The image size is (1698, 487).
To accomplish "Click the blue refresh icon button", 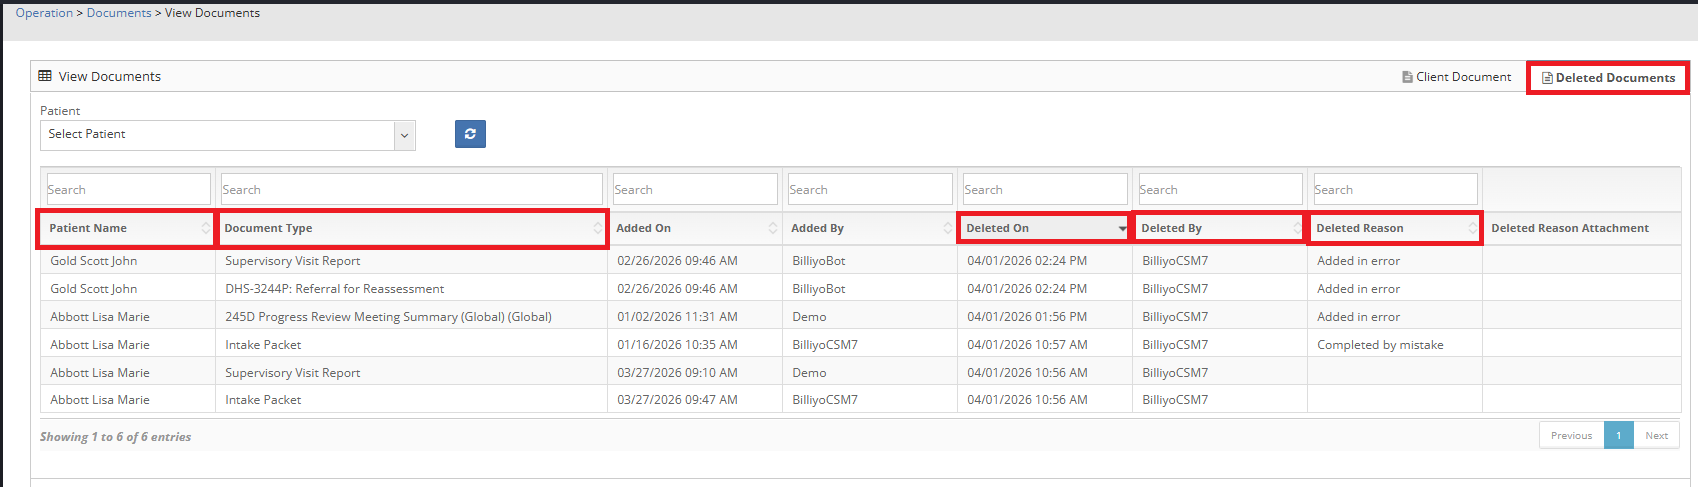I will click(470, 134).
